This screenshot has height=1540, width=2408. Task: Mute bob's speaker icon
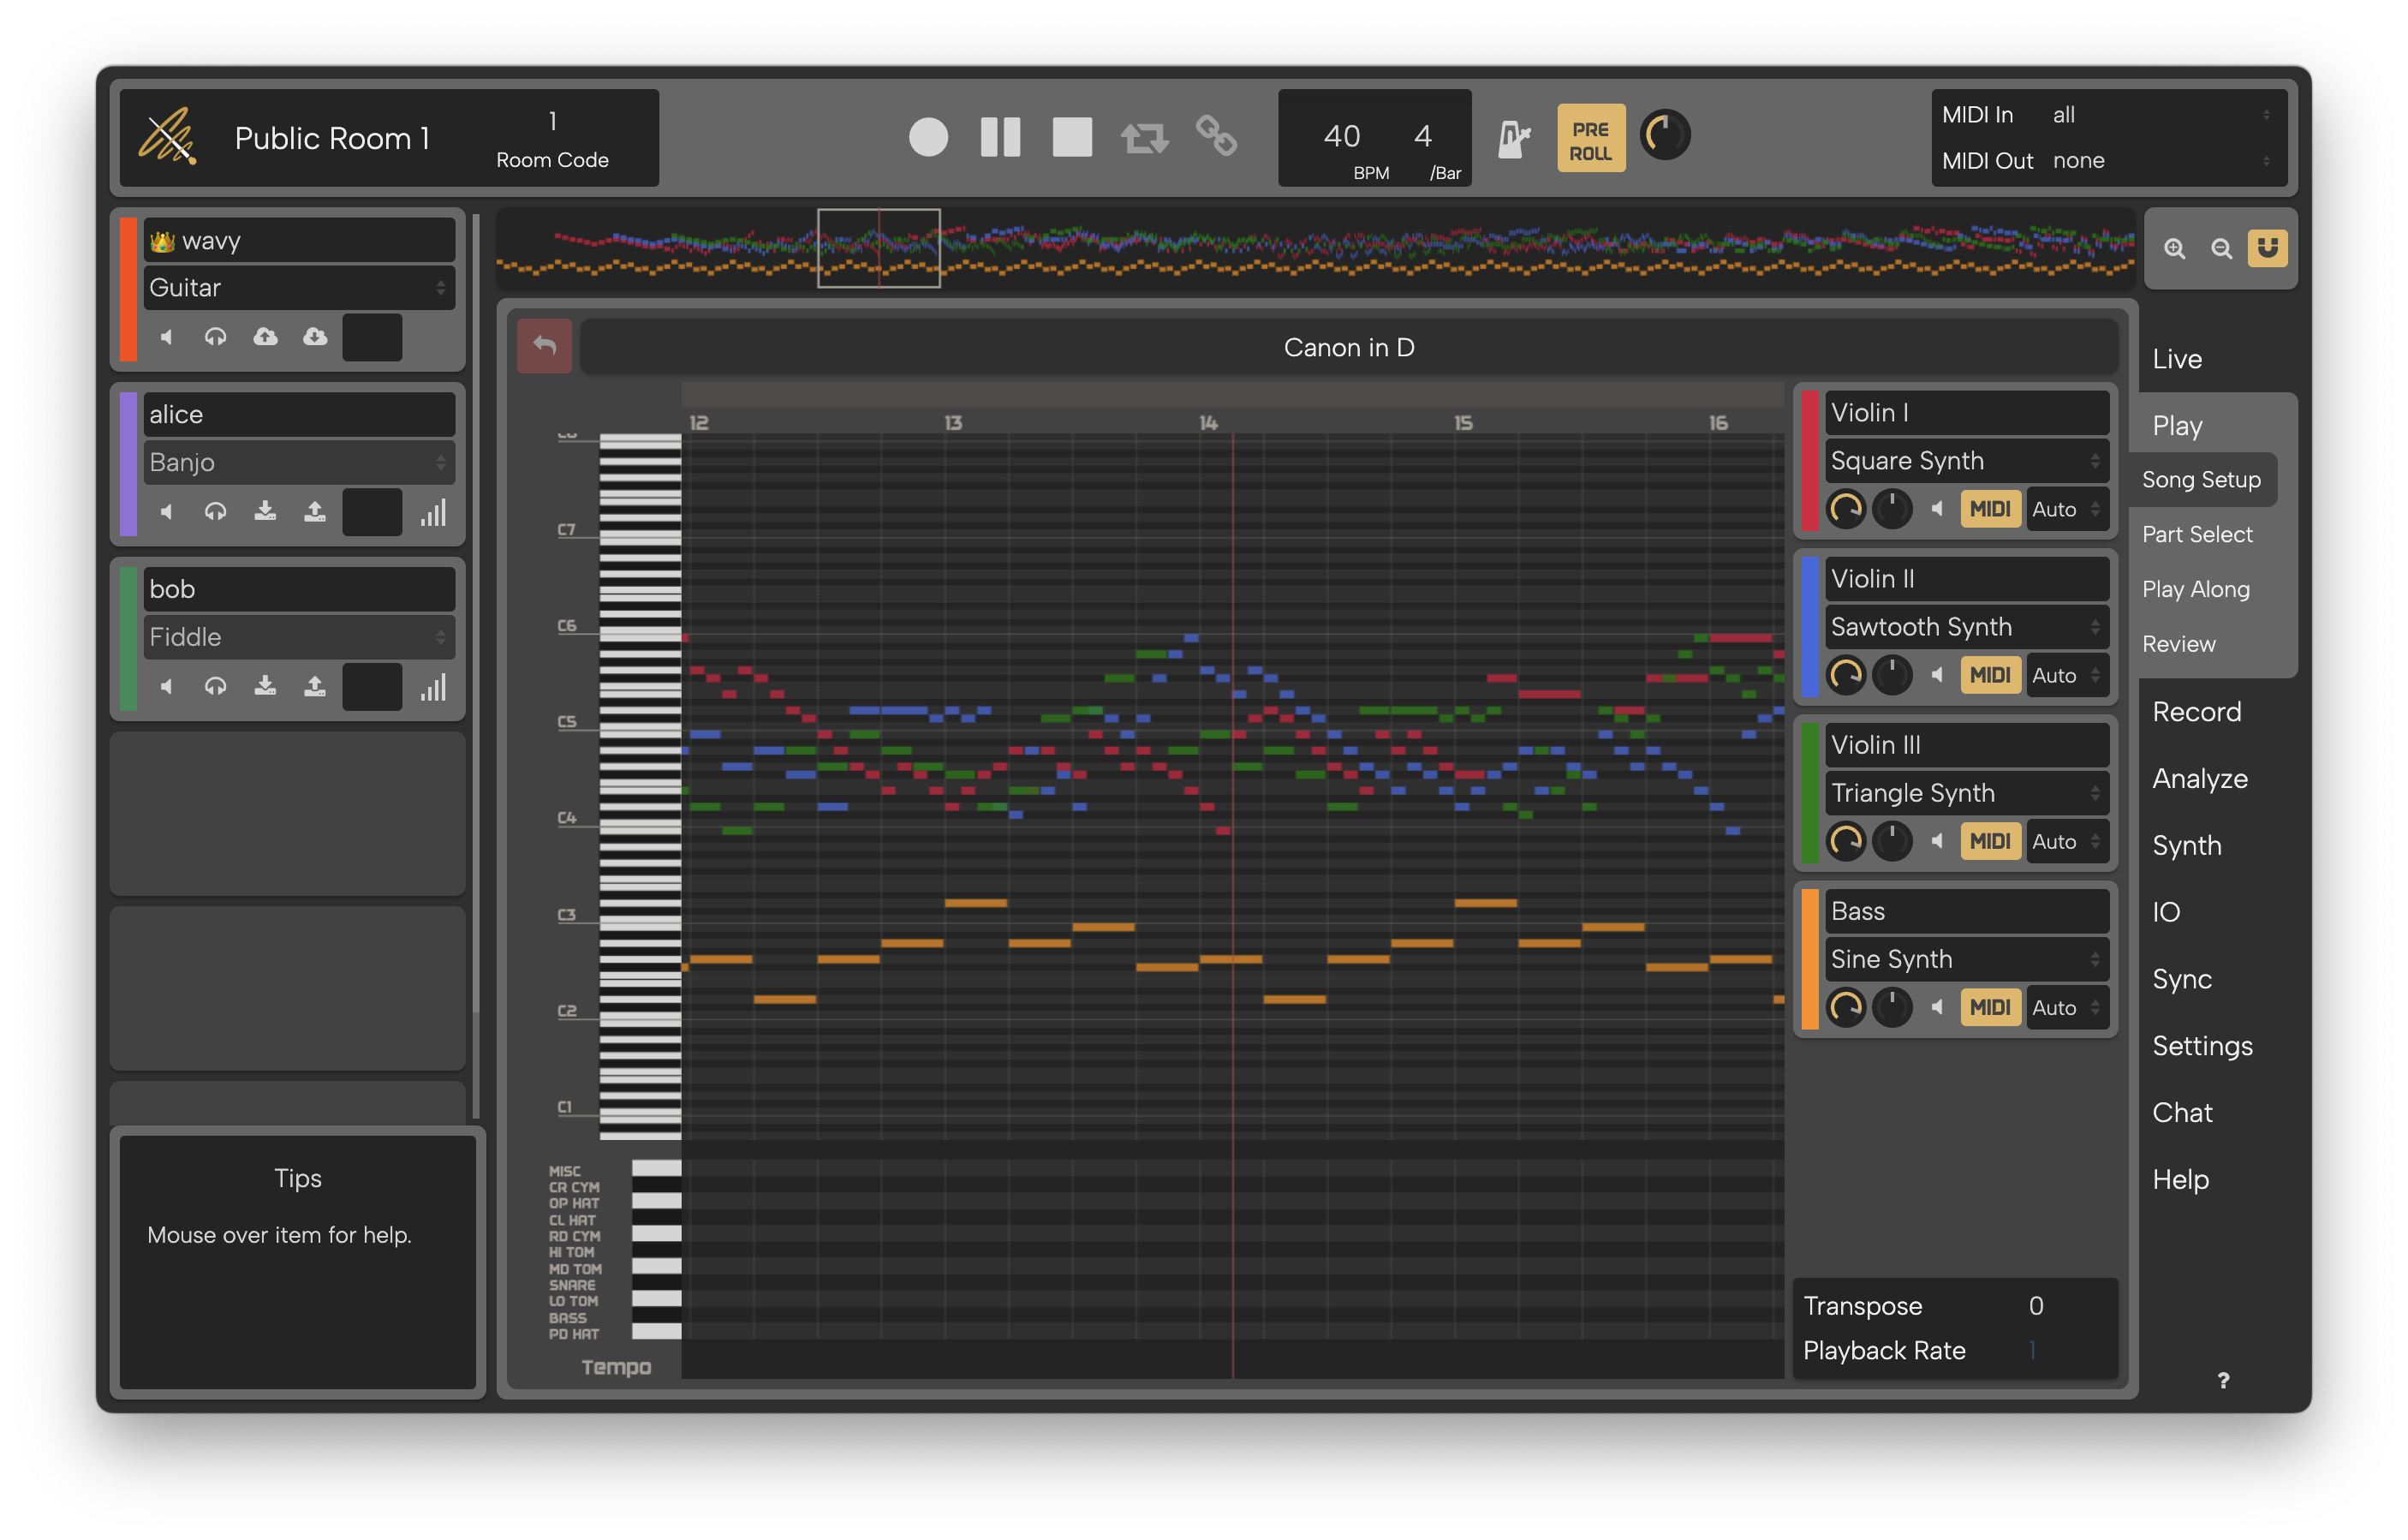click(x=166, y=687)
